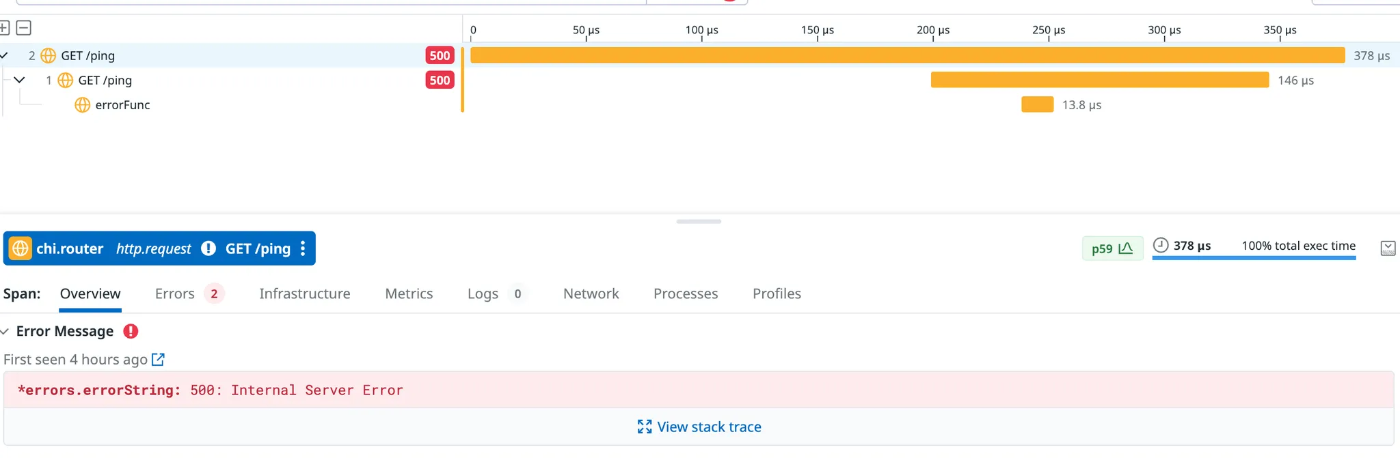This screenshot has width=1400, height=458.
Task: Click the 200 µs timeline axis label
Action: coord(933,30)
